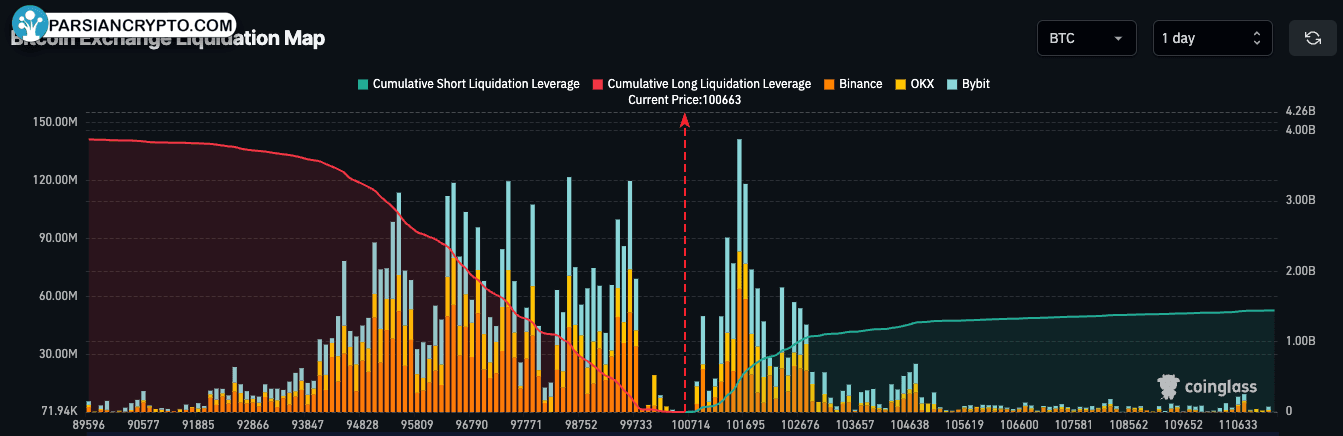
Task: Click the 97771 price axis label
Action: pos(524,425)
